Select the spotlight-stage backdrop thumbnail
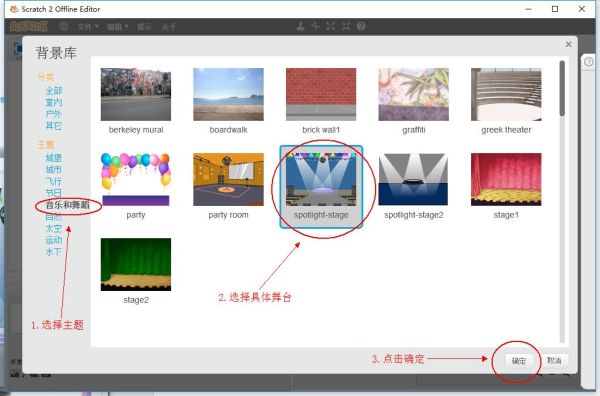The height and width of the screenshot is (396, 600). [x=321, y=179]
